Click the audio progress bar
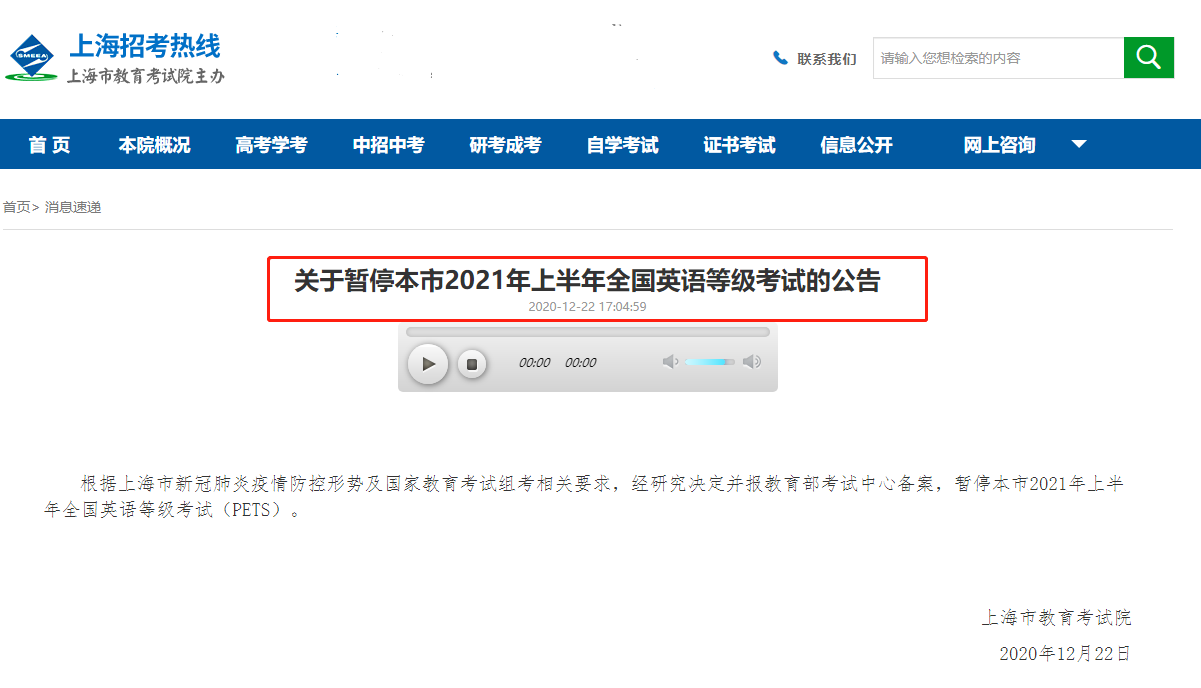 click(x=588, y=331)
